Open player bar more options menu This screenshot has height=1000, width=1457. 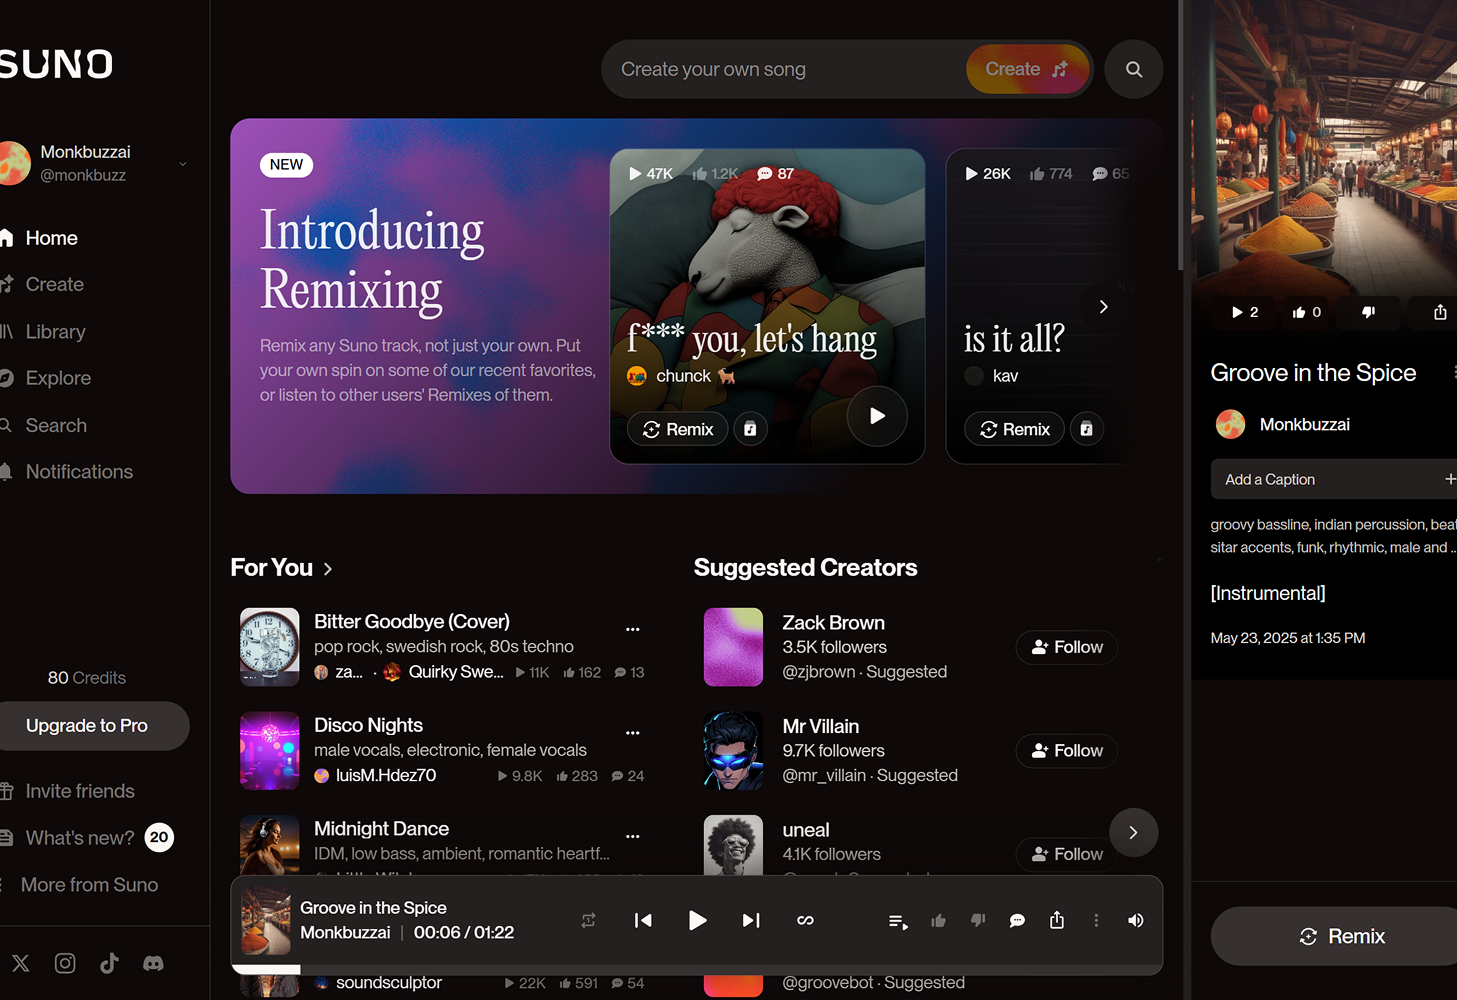click(x=1096, y=920)
